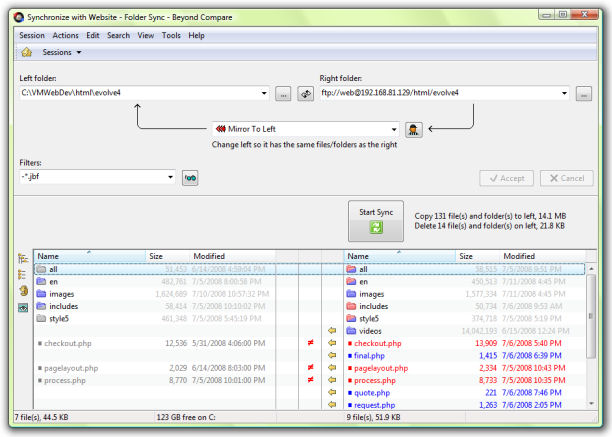612x437 pixels.
Task: Sort right pane by Modified column
Action: tap(543, 256)
